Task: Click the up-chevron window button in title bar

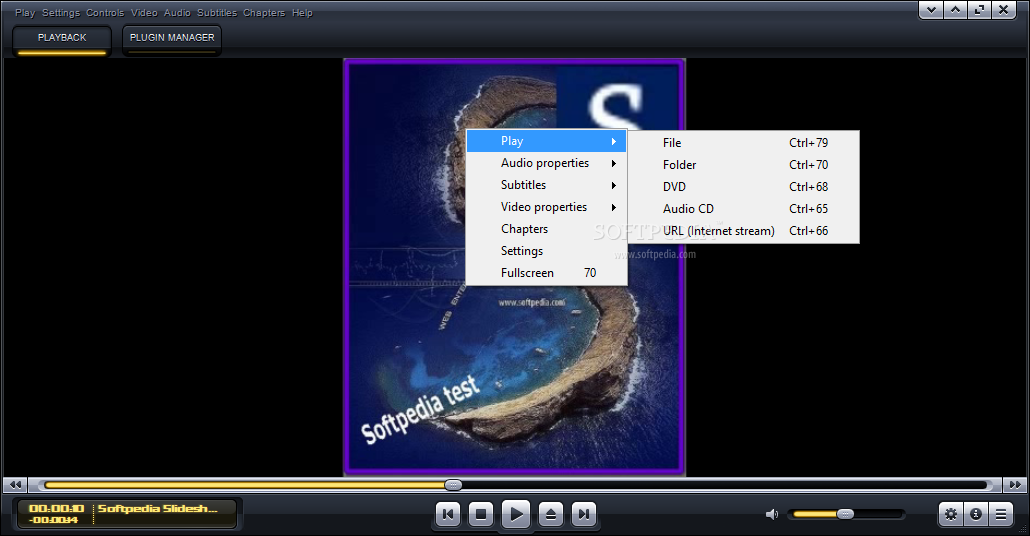Action: point(955,10)
